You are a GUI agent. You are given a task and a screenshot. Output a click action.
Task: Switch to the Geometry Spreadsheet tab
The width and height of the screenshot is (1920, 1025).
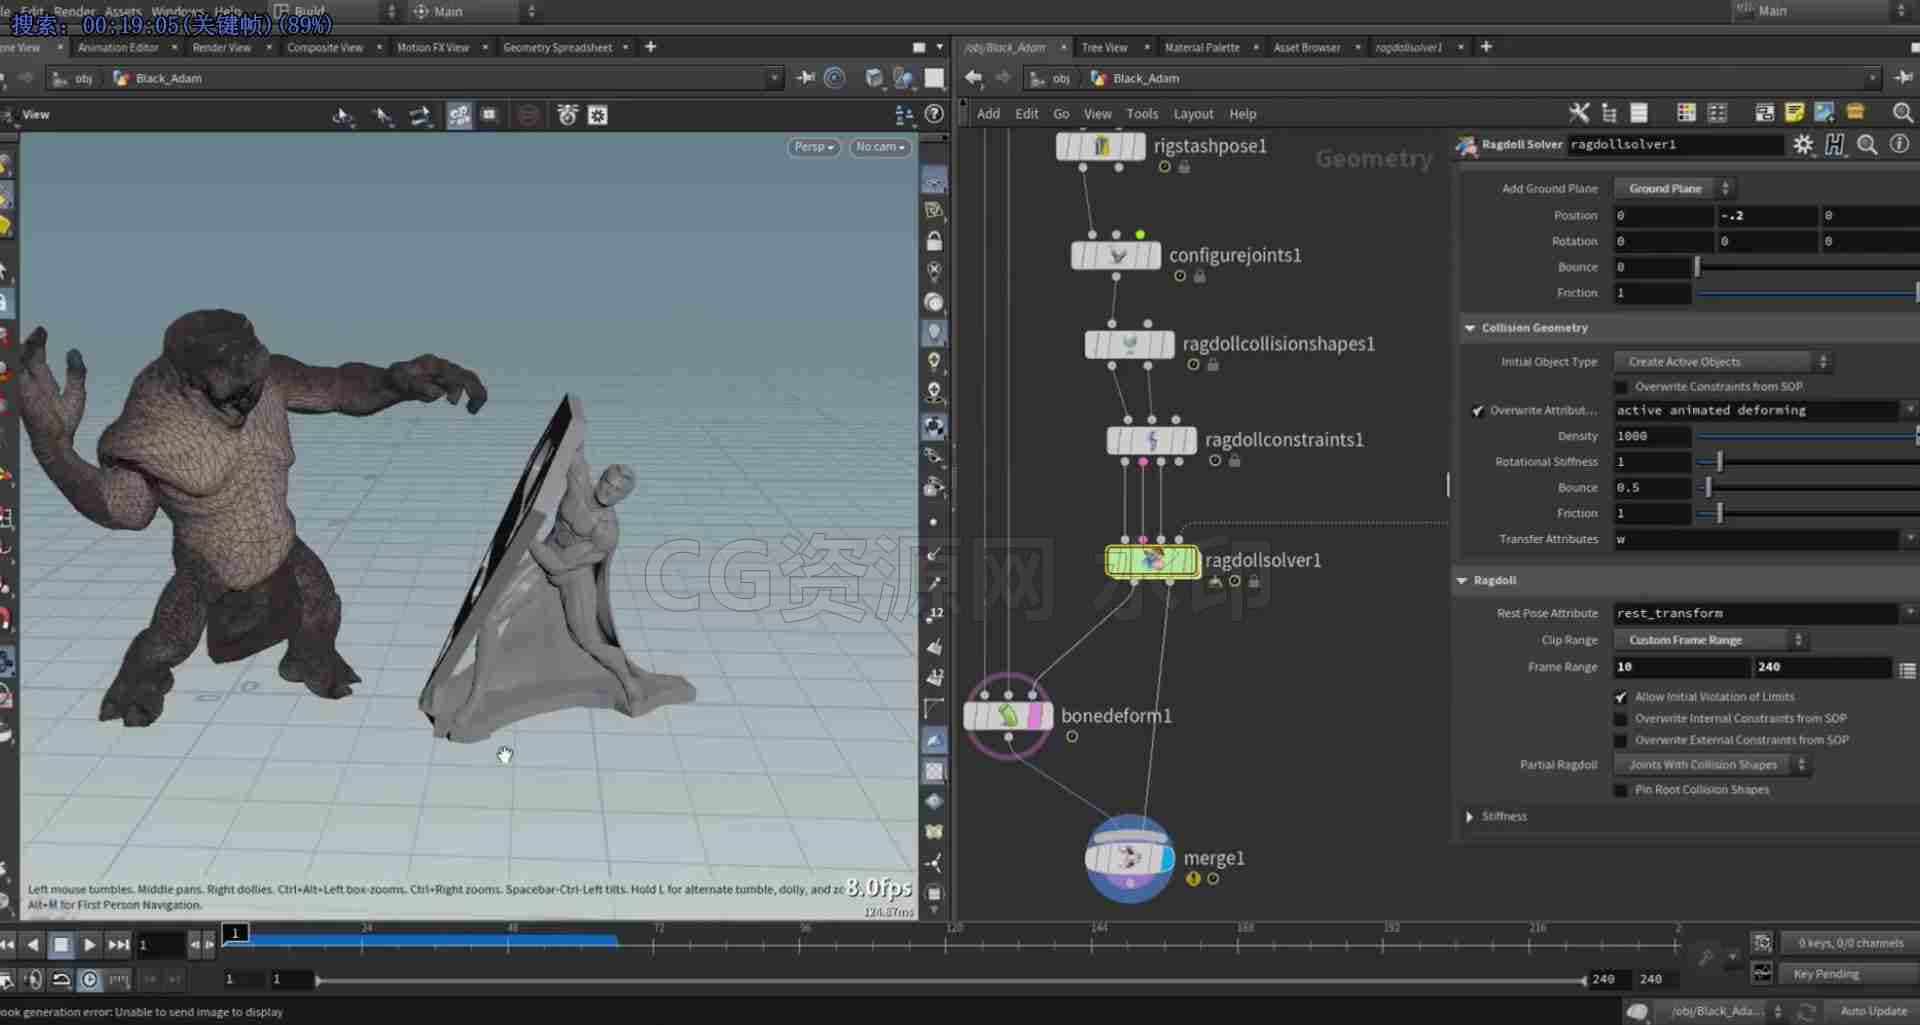pos(557,47)
